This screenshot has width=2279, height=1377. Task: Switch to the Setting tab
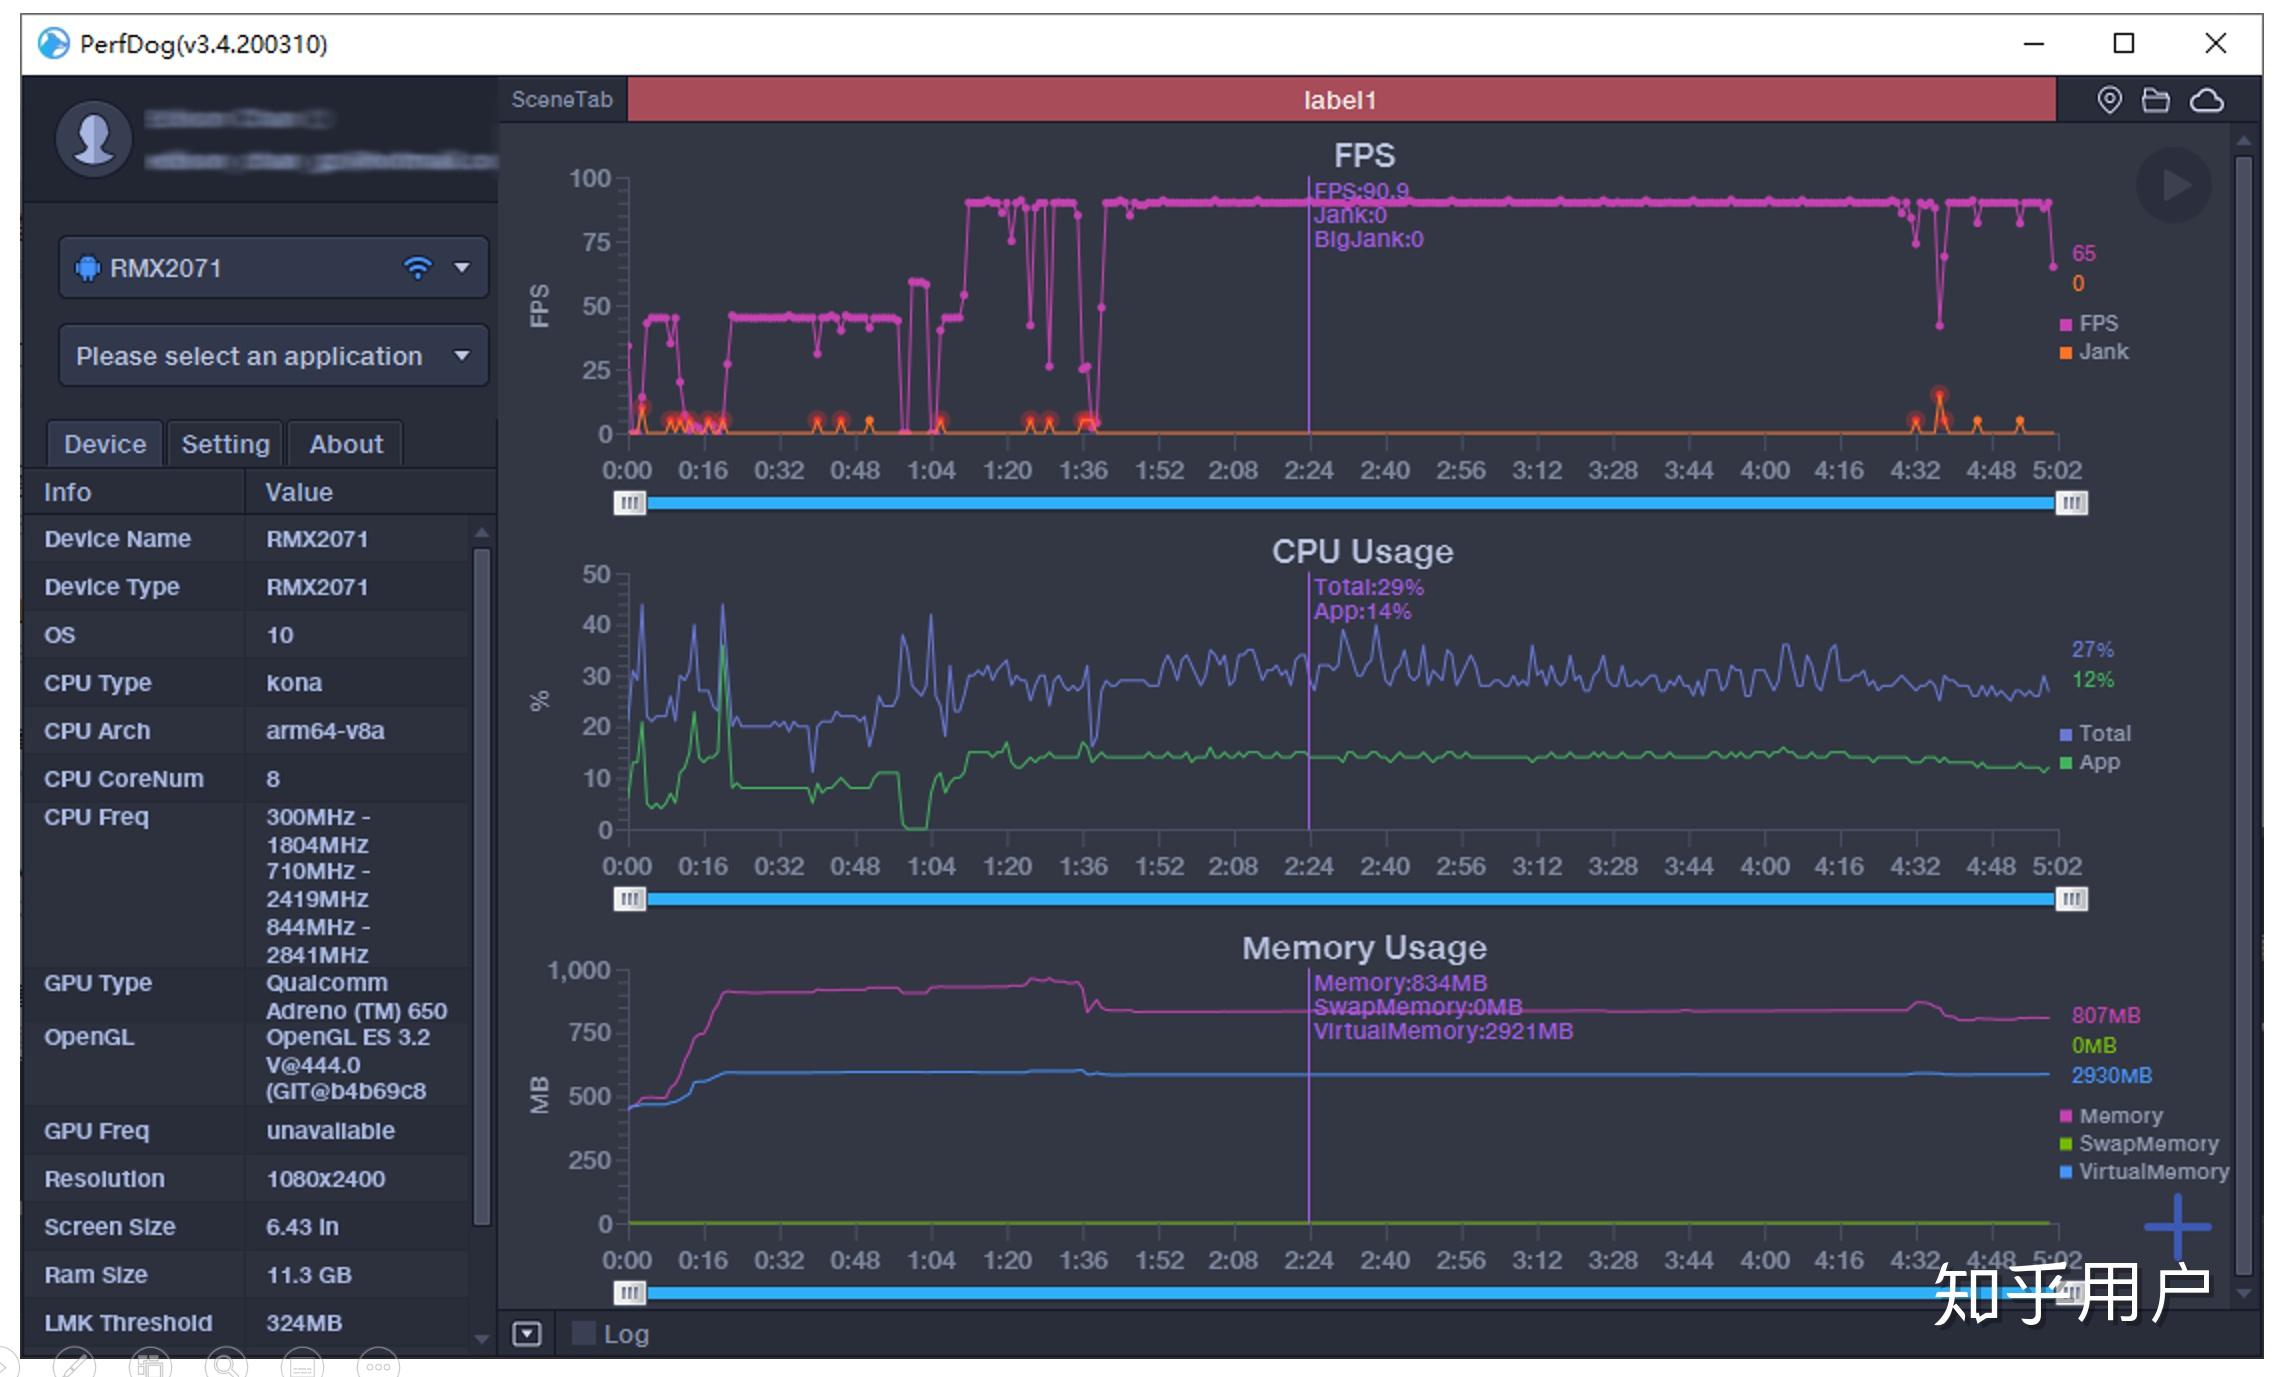pyautogui.click(x=225, y=444)
